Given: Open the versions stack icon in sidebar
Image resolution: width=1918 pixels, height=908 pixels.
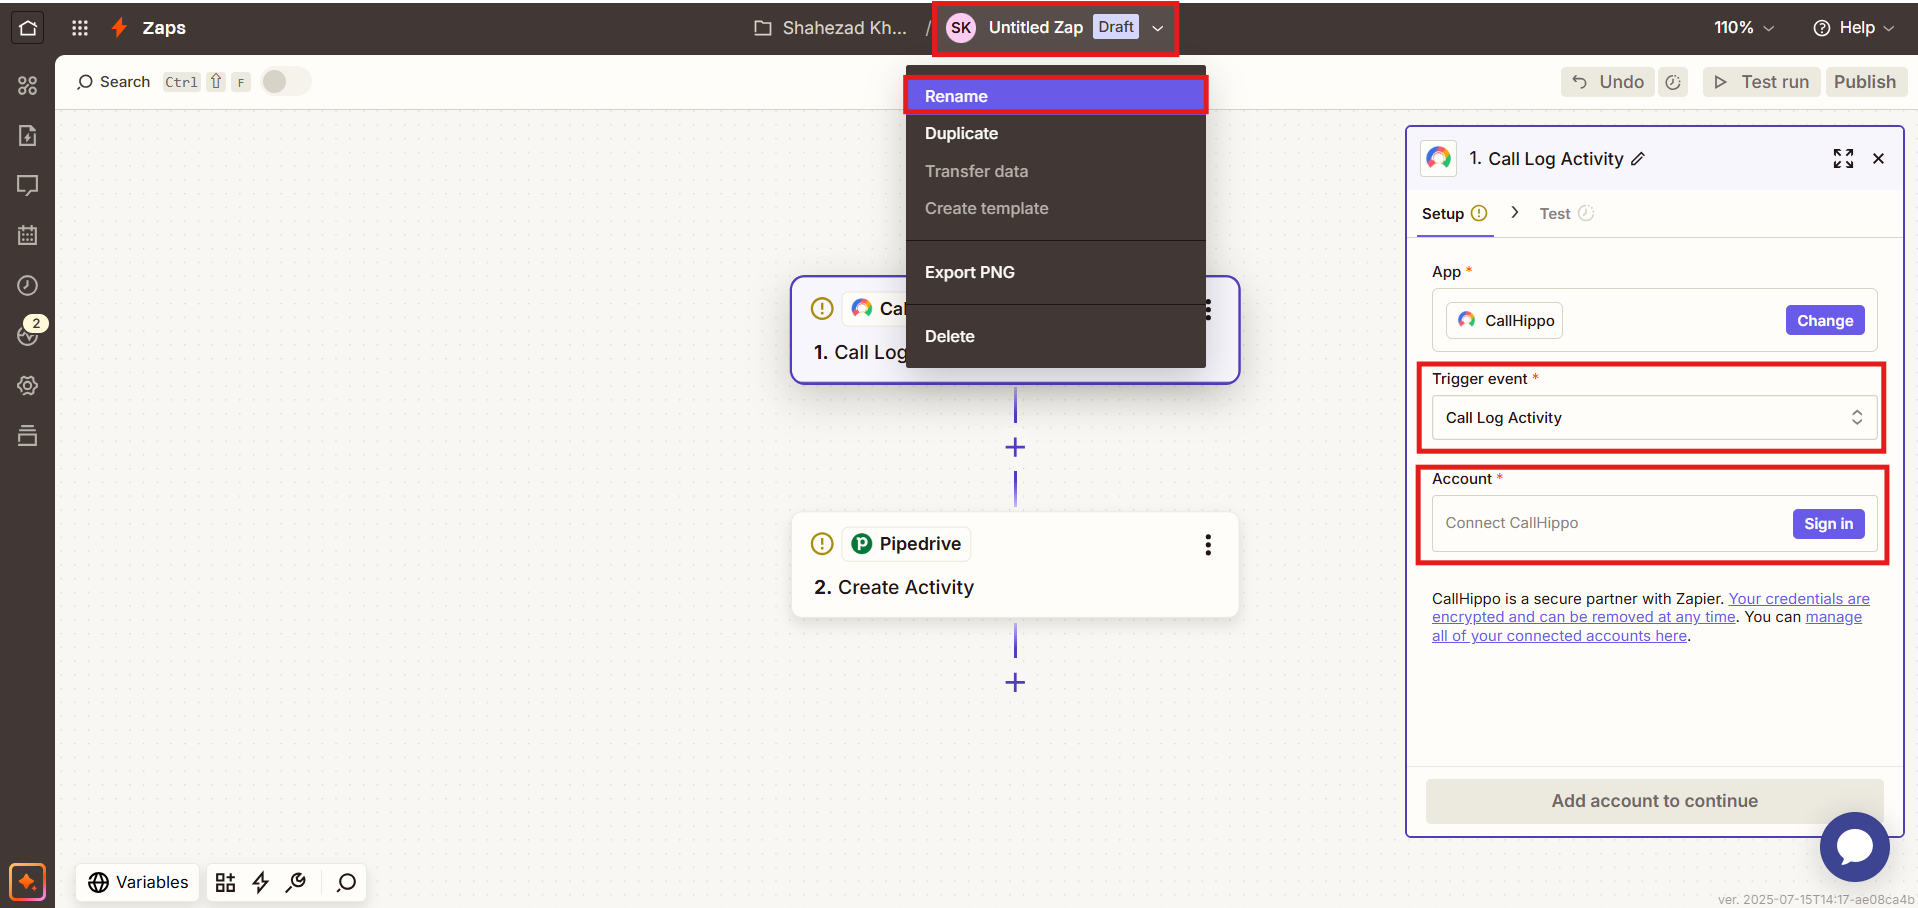Looking at the screenshot, I should tap(28, 435).
